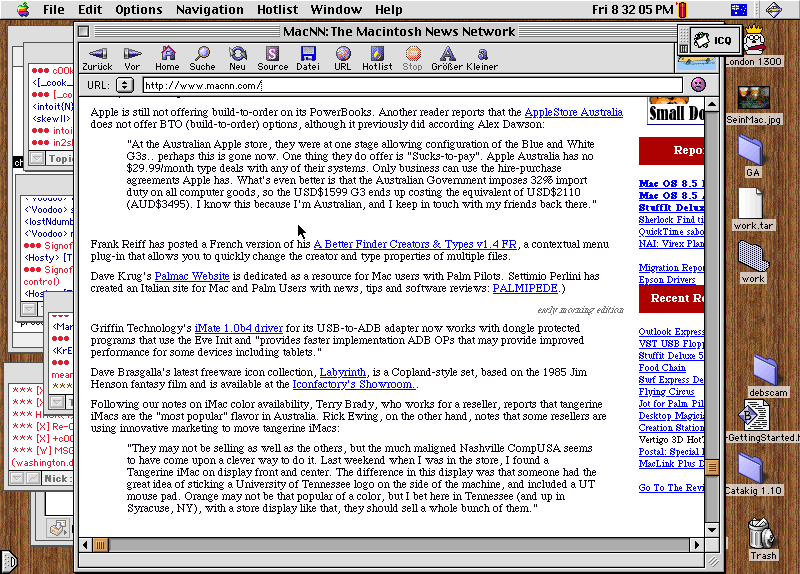Open the Topic dropdown in chat window
800x574 pixels.
[x=37, y=159]
